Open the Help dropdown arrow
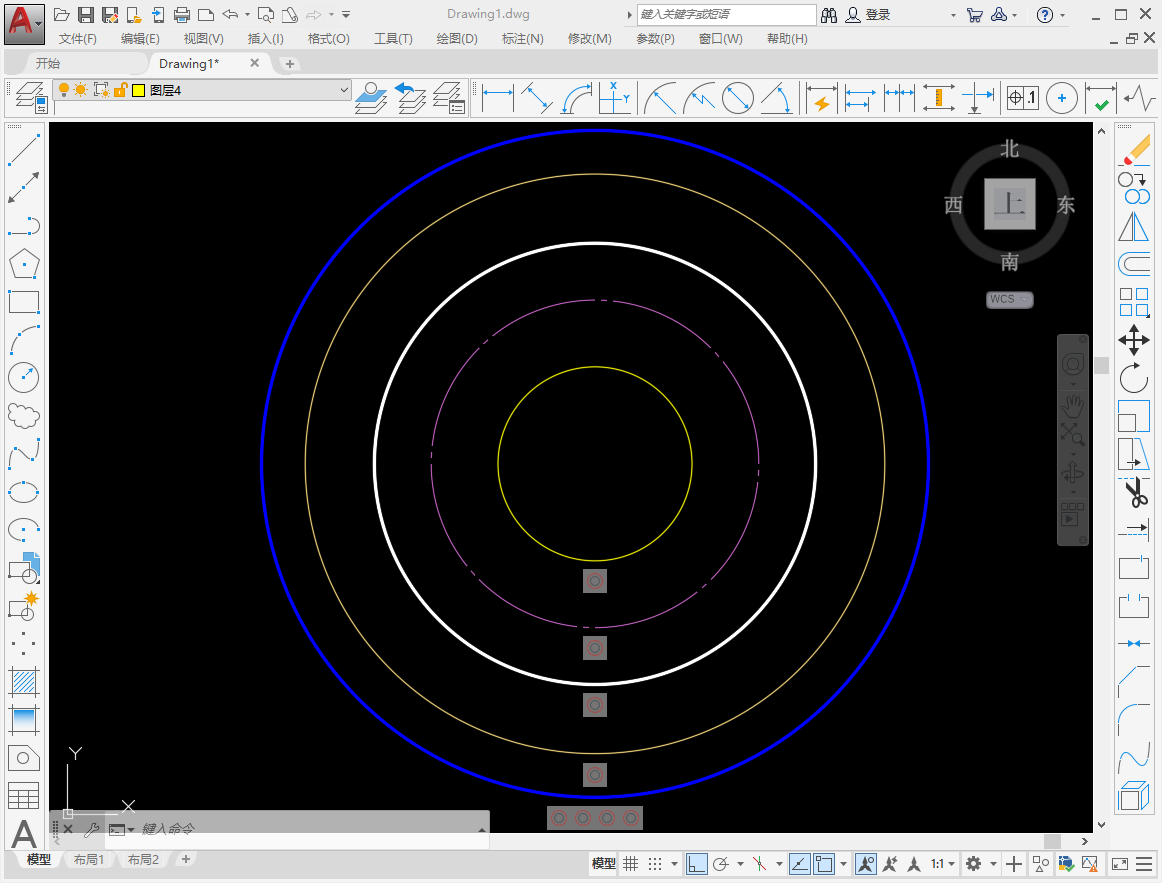 pos(1062,15)
